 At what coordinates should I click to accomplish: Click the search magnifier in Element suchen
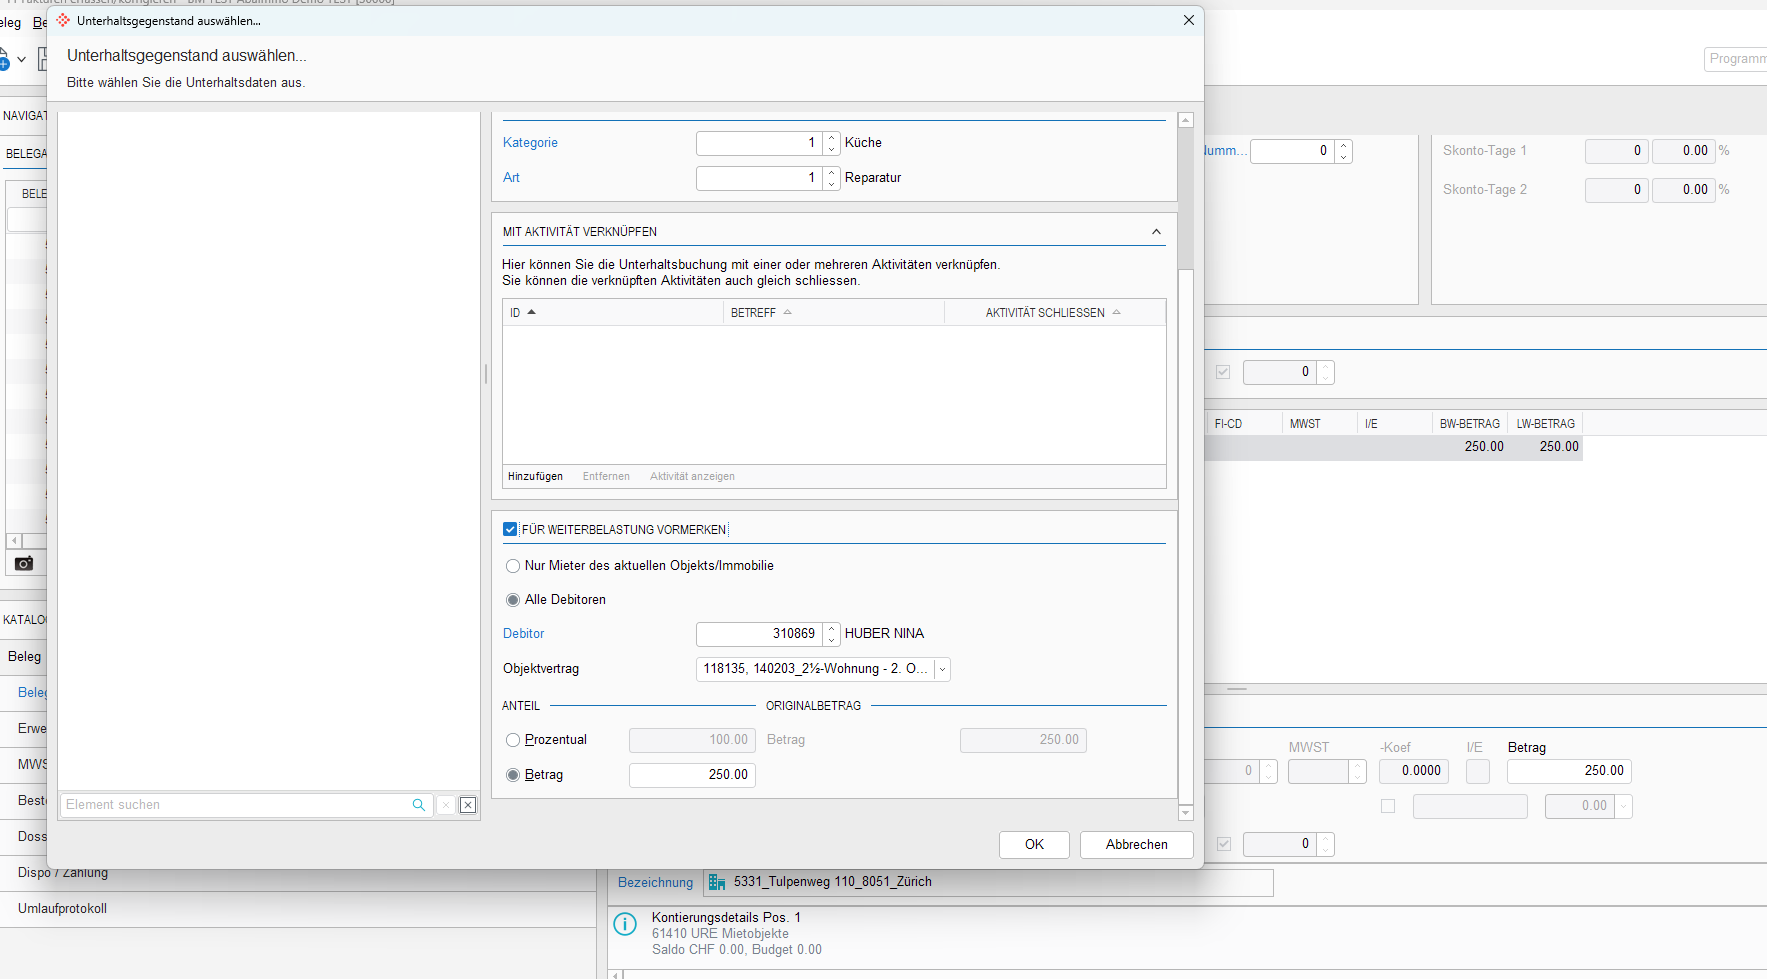418,805
